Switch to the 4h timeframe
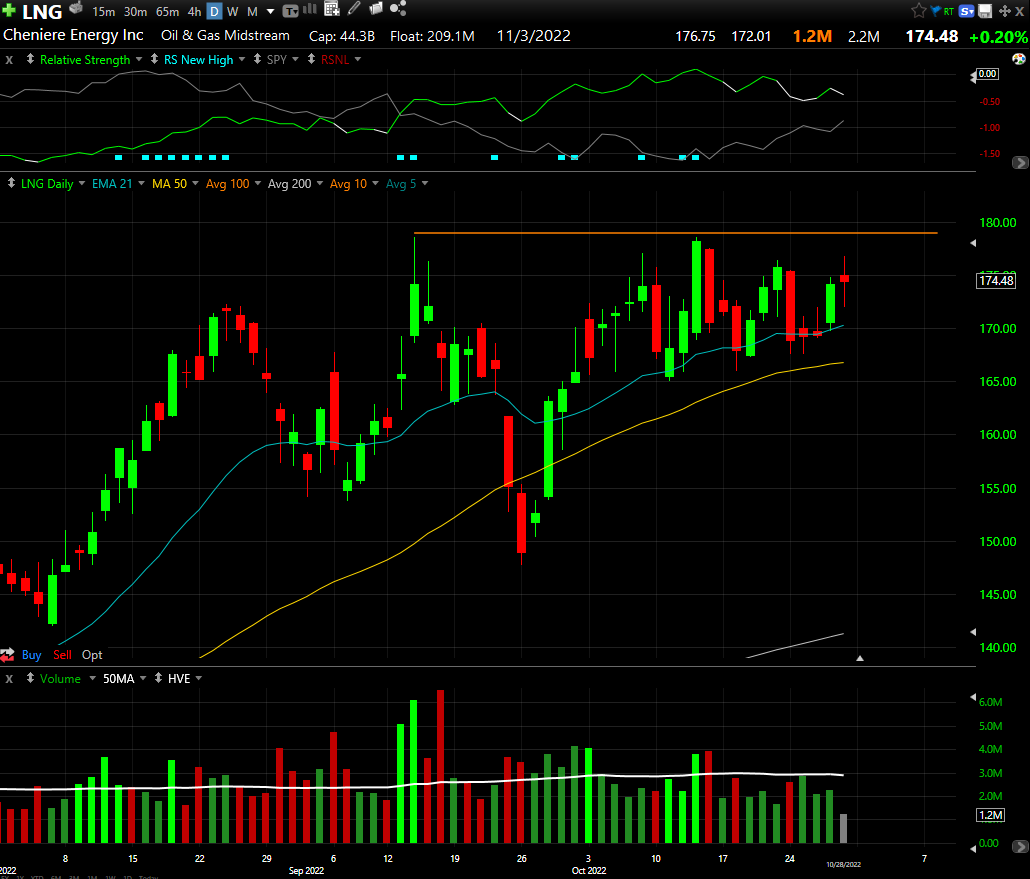1030x879 pixels. (x=194, y=12)
